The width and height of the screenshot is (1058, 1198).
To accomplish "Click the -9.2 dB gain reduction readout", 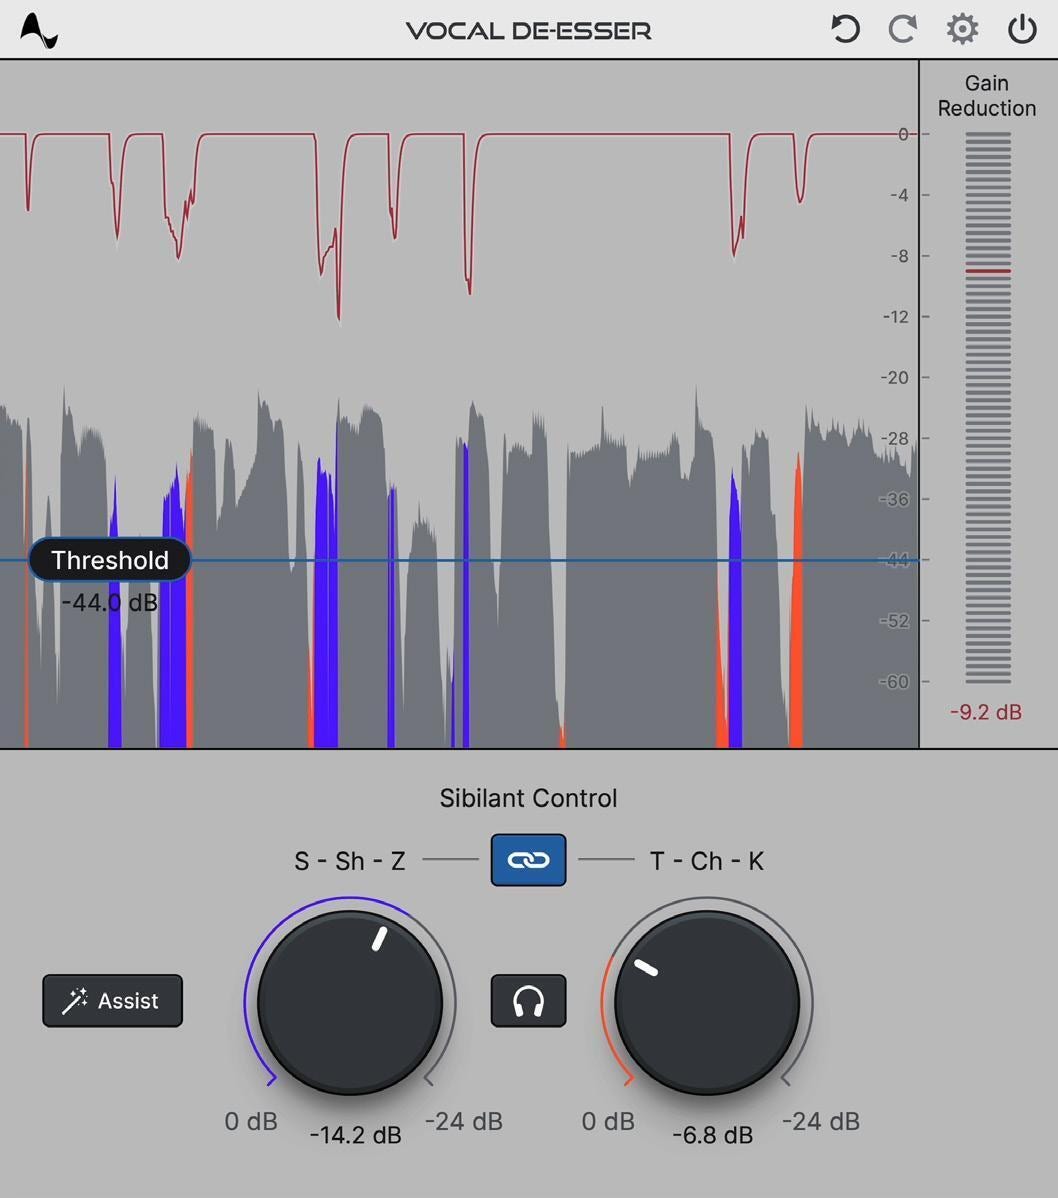I will pos(985,713).
